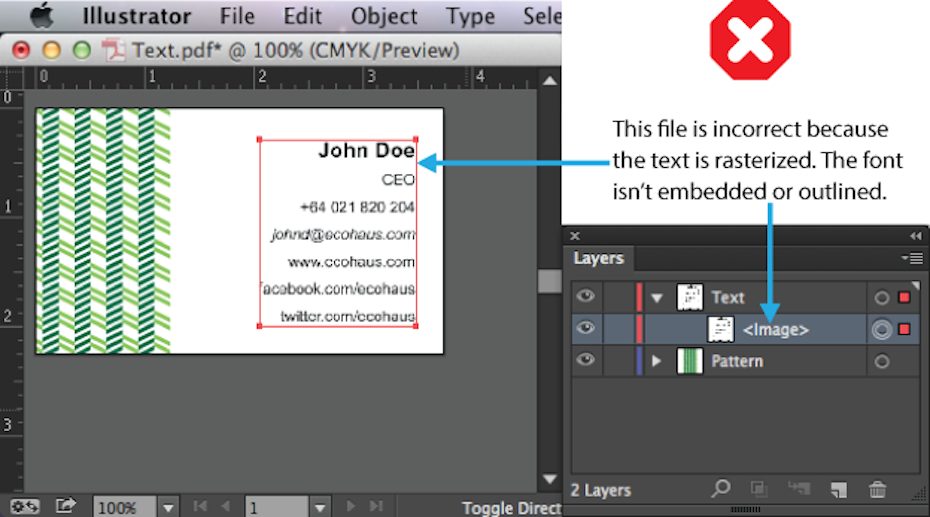Hide the Pattern layer

pyautogui.click(x=587, y=362)
